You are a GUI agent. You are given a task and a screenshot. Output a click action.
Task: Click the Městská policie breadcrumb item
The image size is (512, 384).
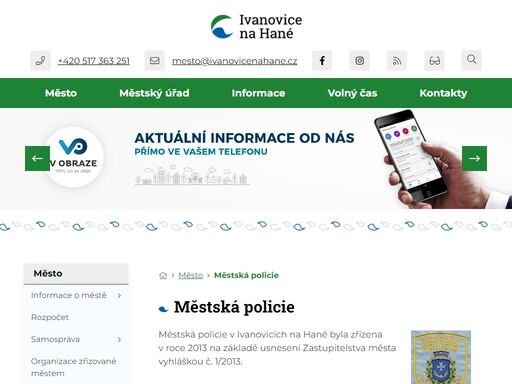click(x=246, y=275)
